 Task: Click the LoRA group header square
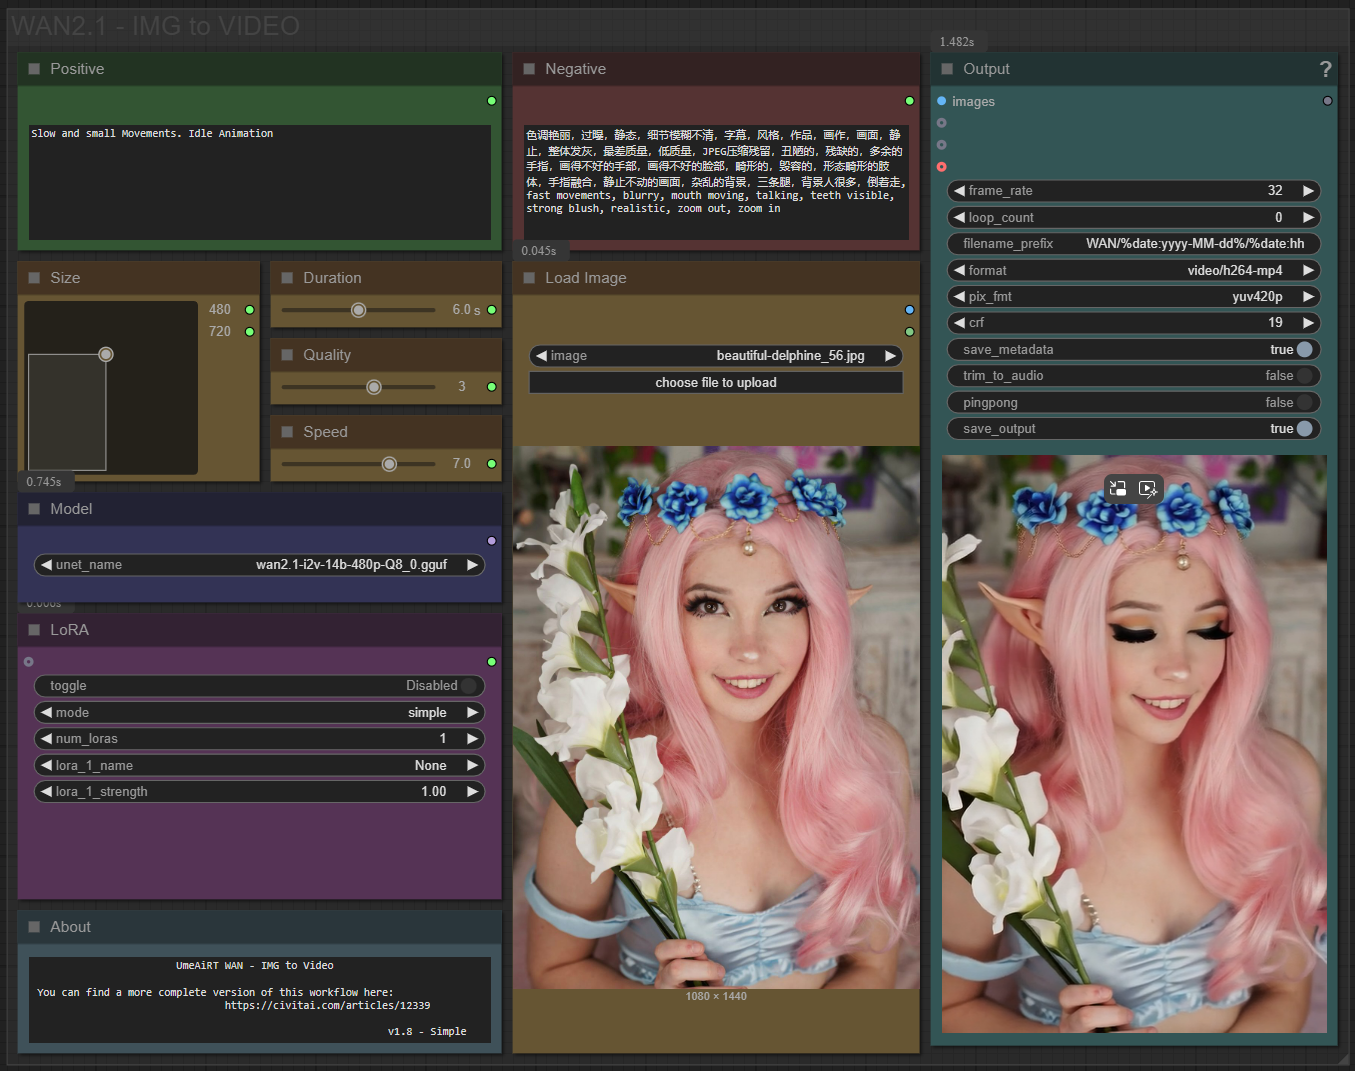34,630
